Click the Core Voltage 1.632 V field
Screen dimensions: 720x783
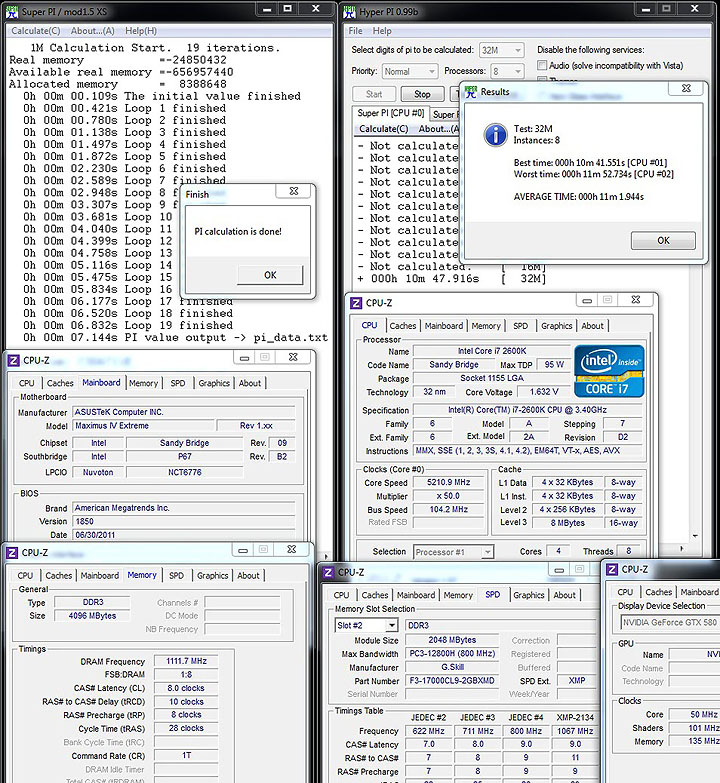point(544,392)
